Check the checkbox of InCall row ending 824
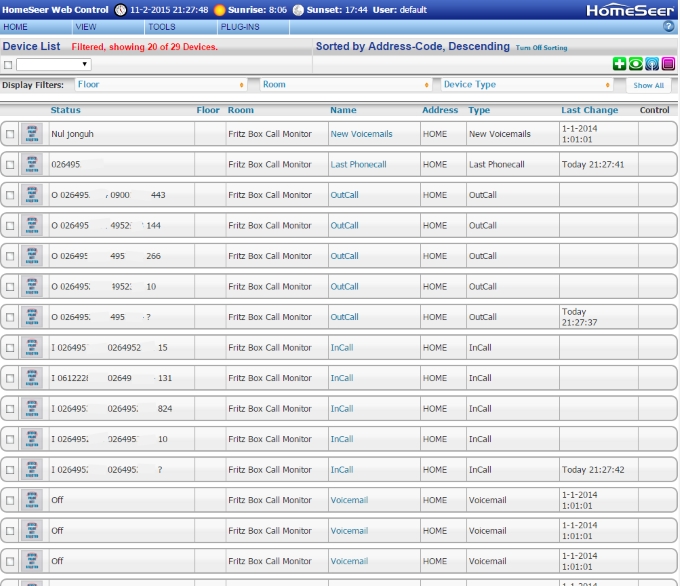The image size is (680, 586). point(10,409)
